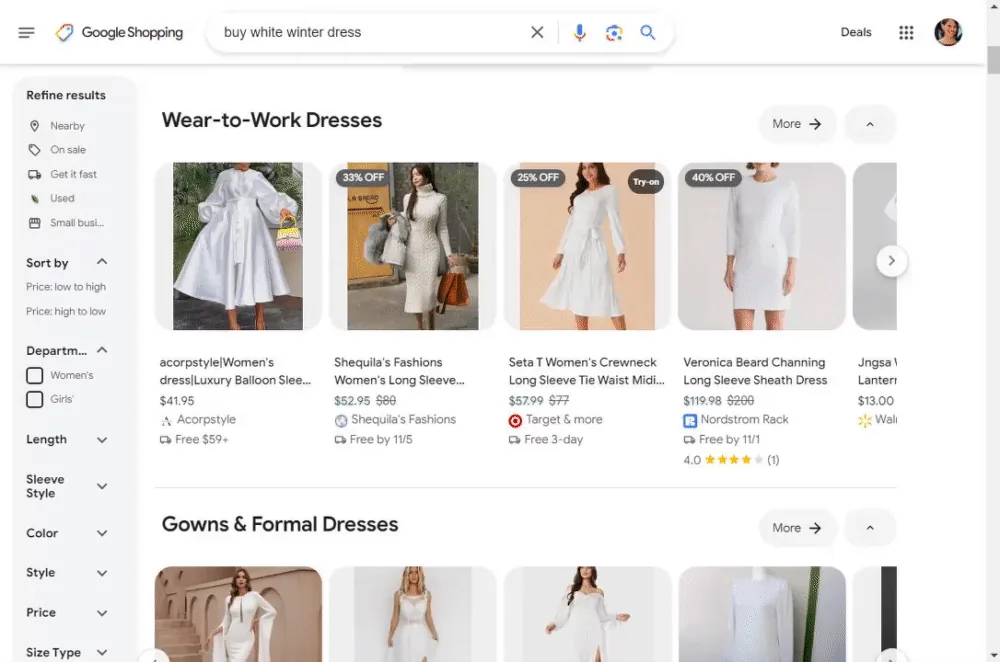The image size is (1000, 662).
Task: Click the 40% OFF badge
Action: tap(713, 177)
